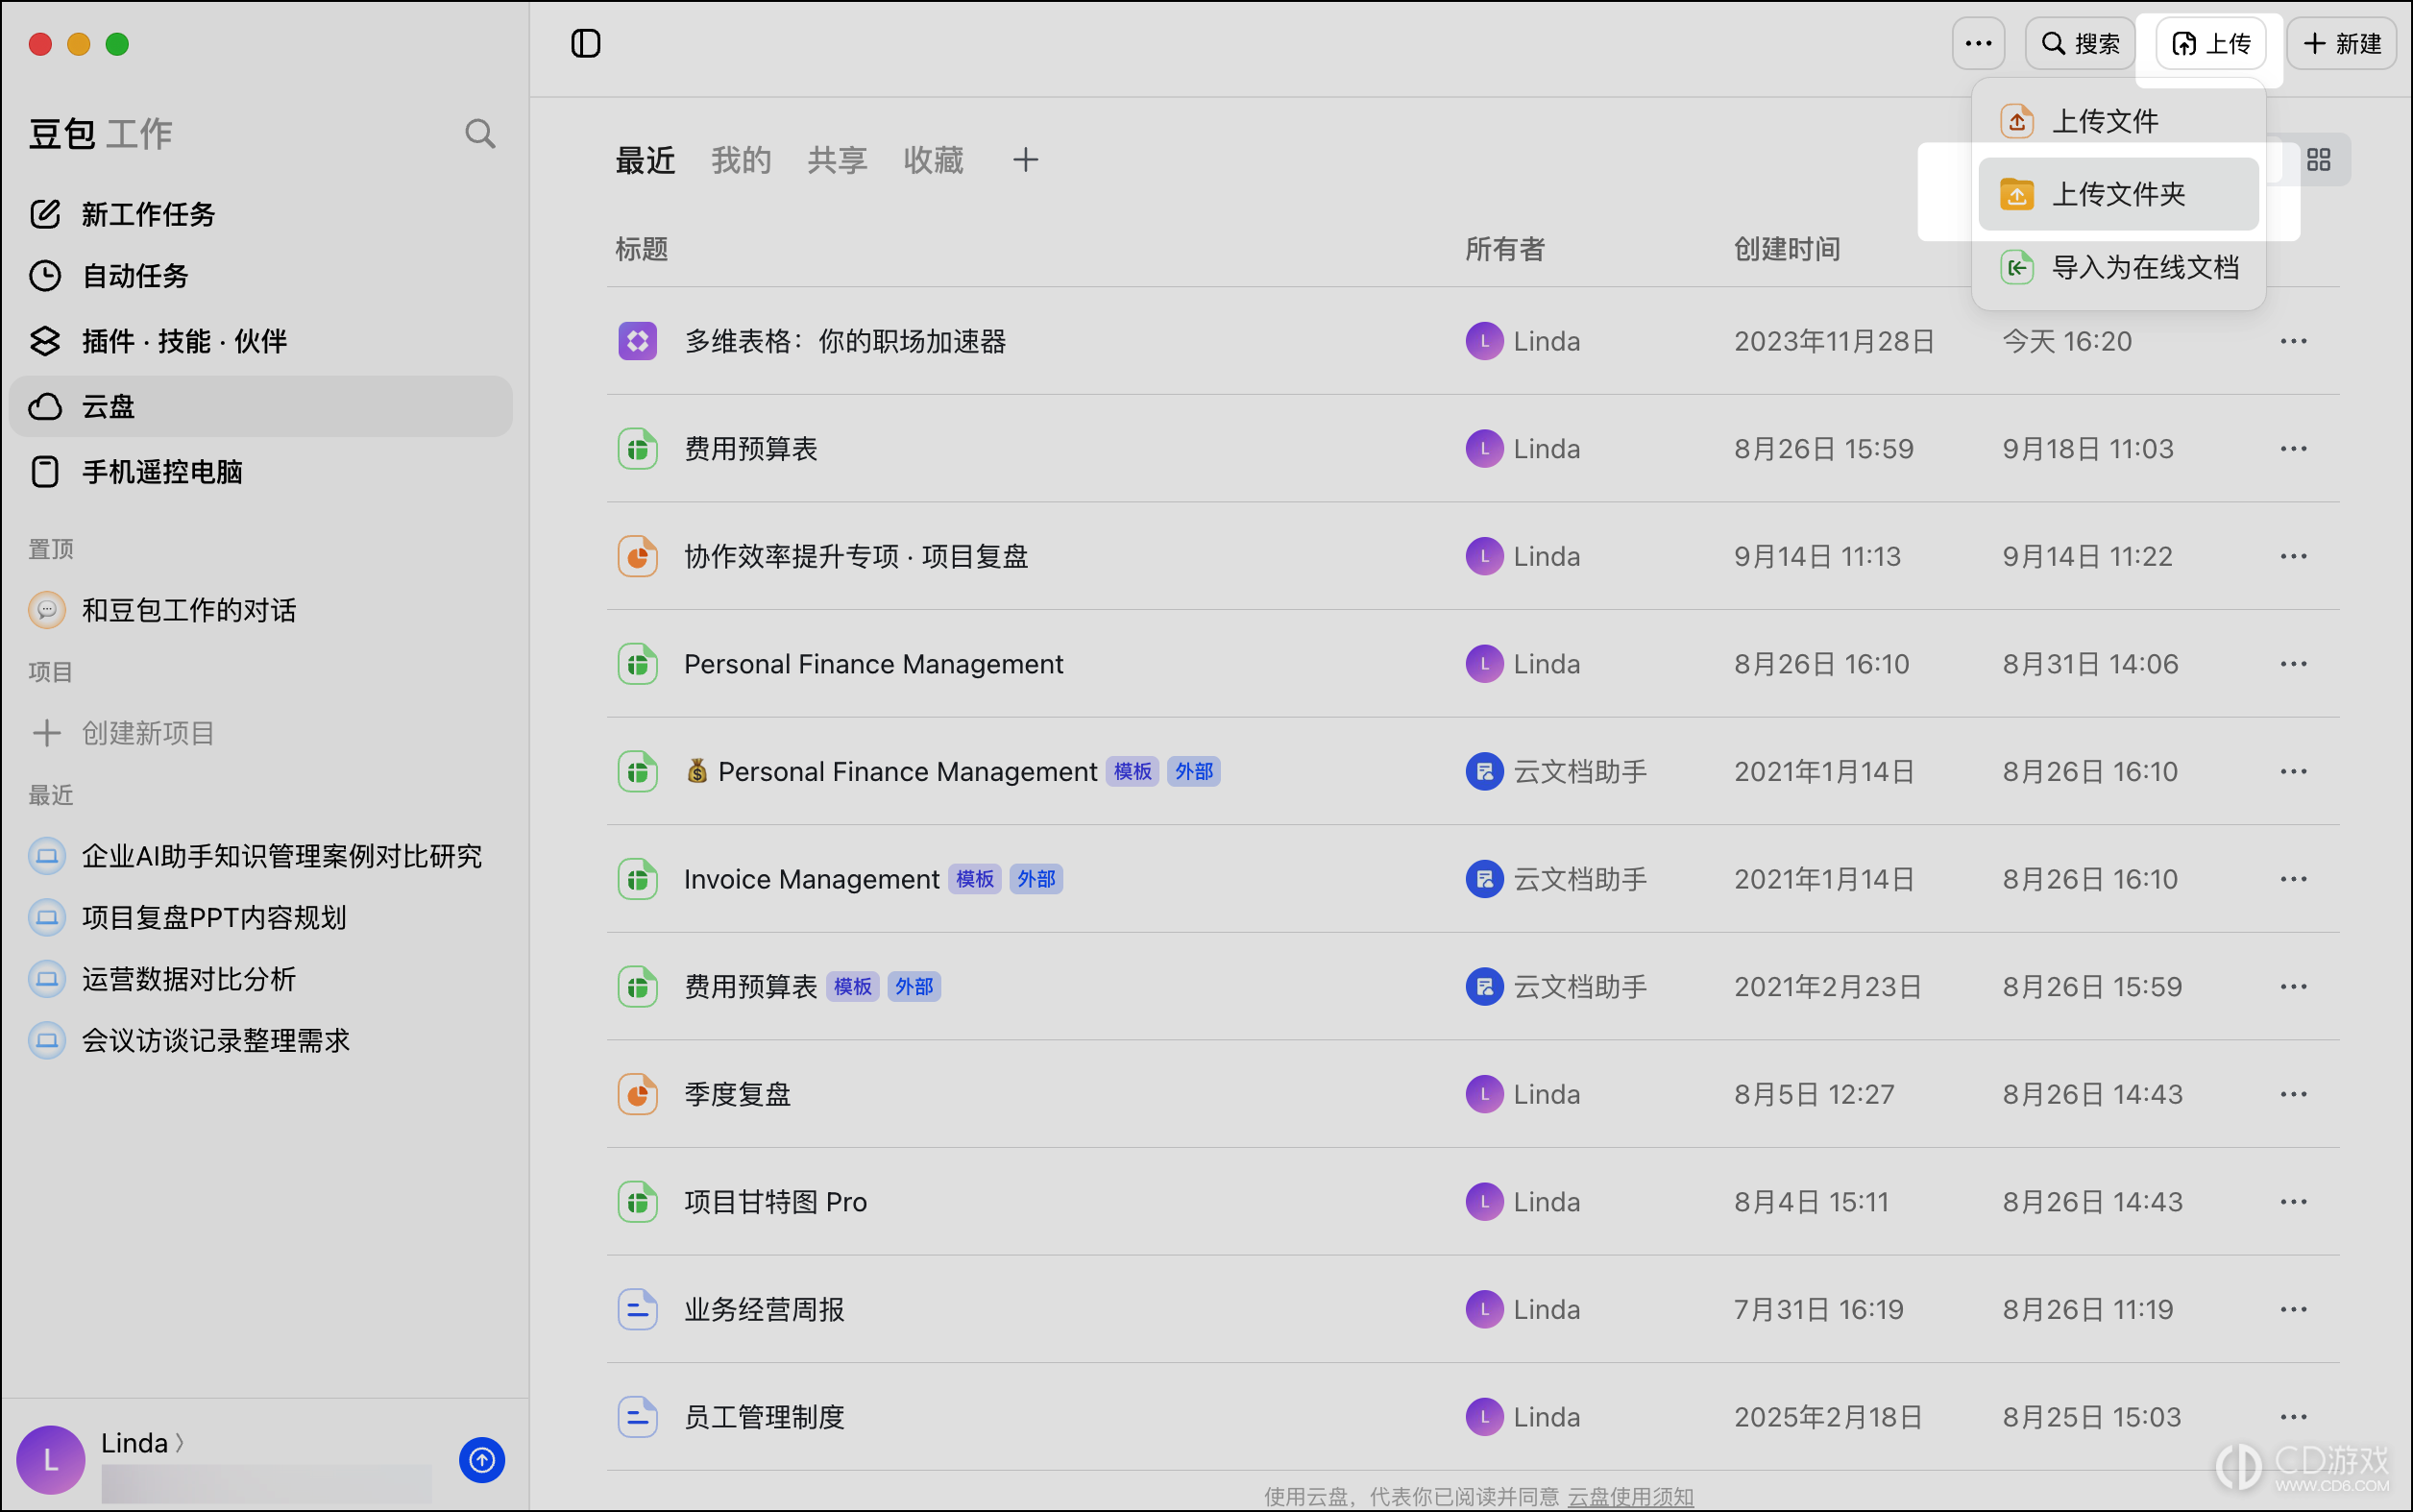Screen dimensions: 2413x1512
Task: Click the 创建时间 column header
Action: click(1787, 249)
